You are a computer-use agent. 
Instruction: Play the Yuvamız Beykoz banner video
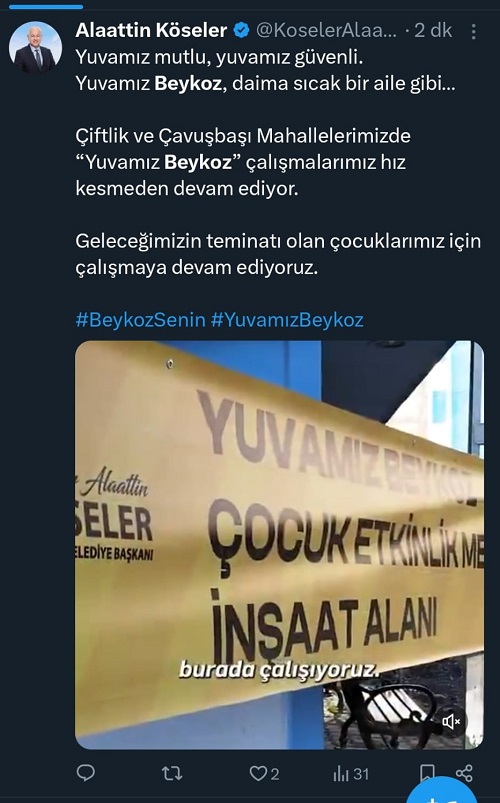point(279,545)
